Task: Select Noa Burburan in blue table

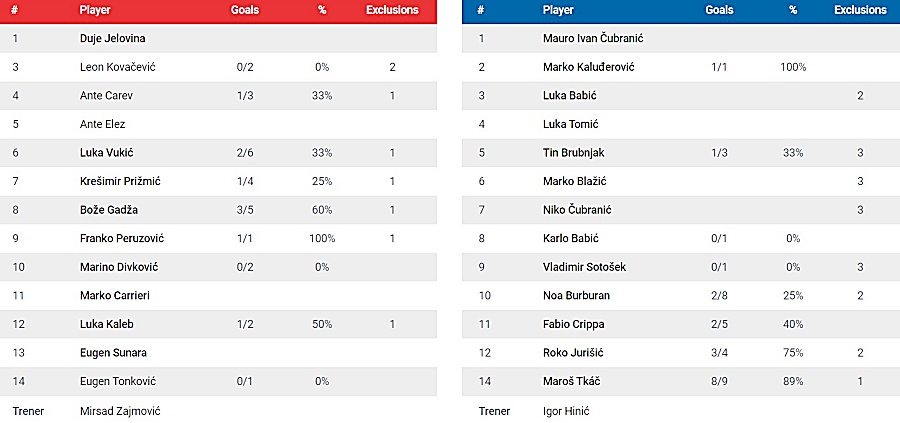Action: (576, 296)
